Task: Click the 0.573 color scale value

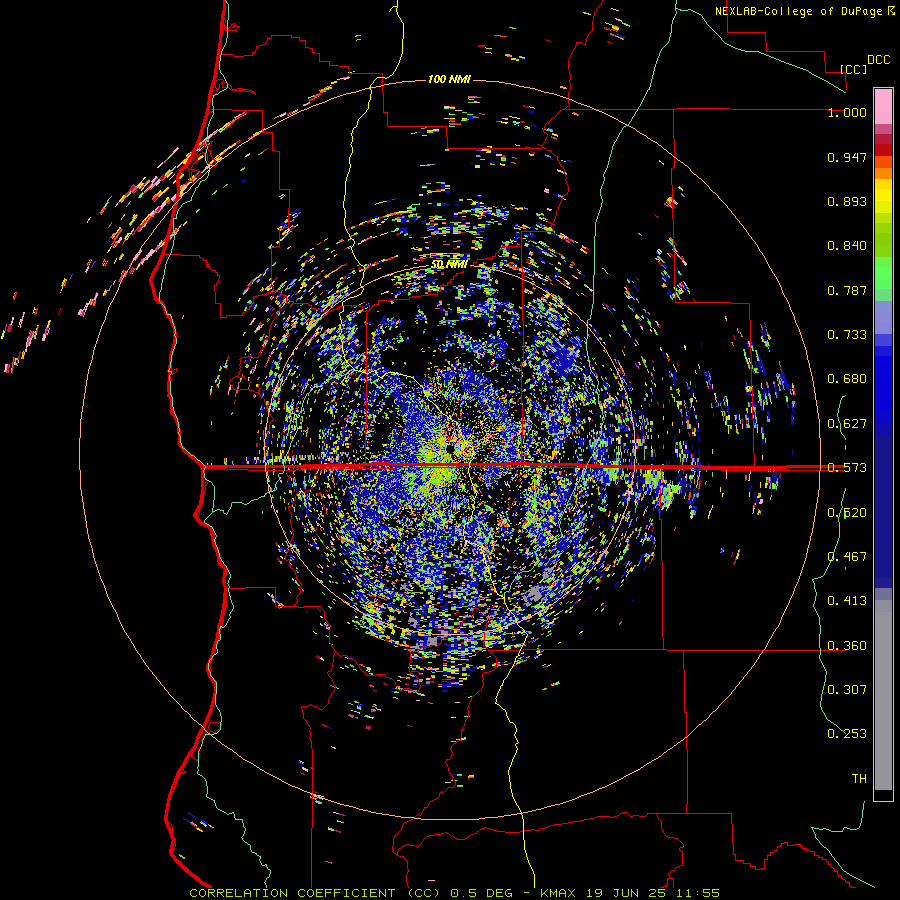Action: click(x=847, y=468)
